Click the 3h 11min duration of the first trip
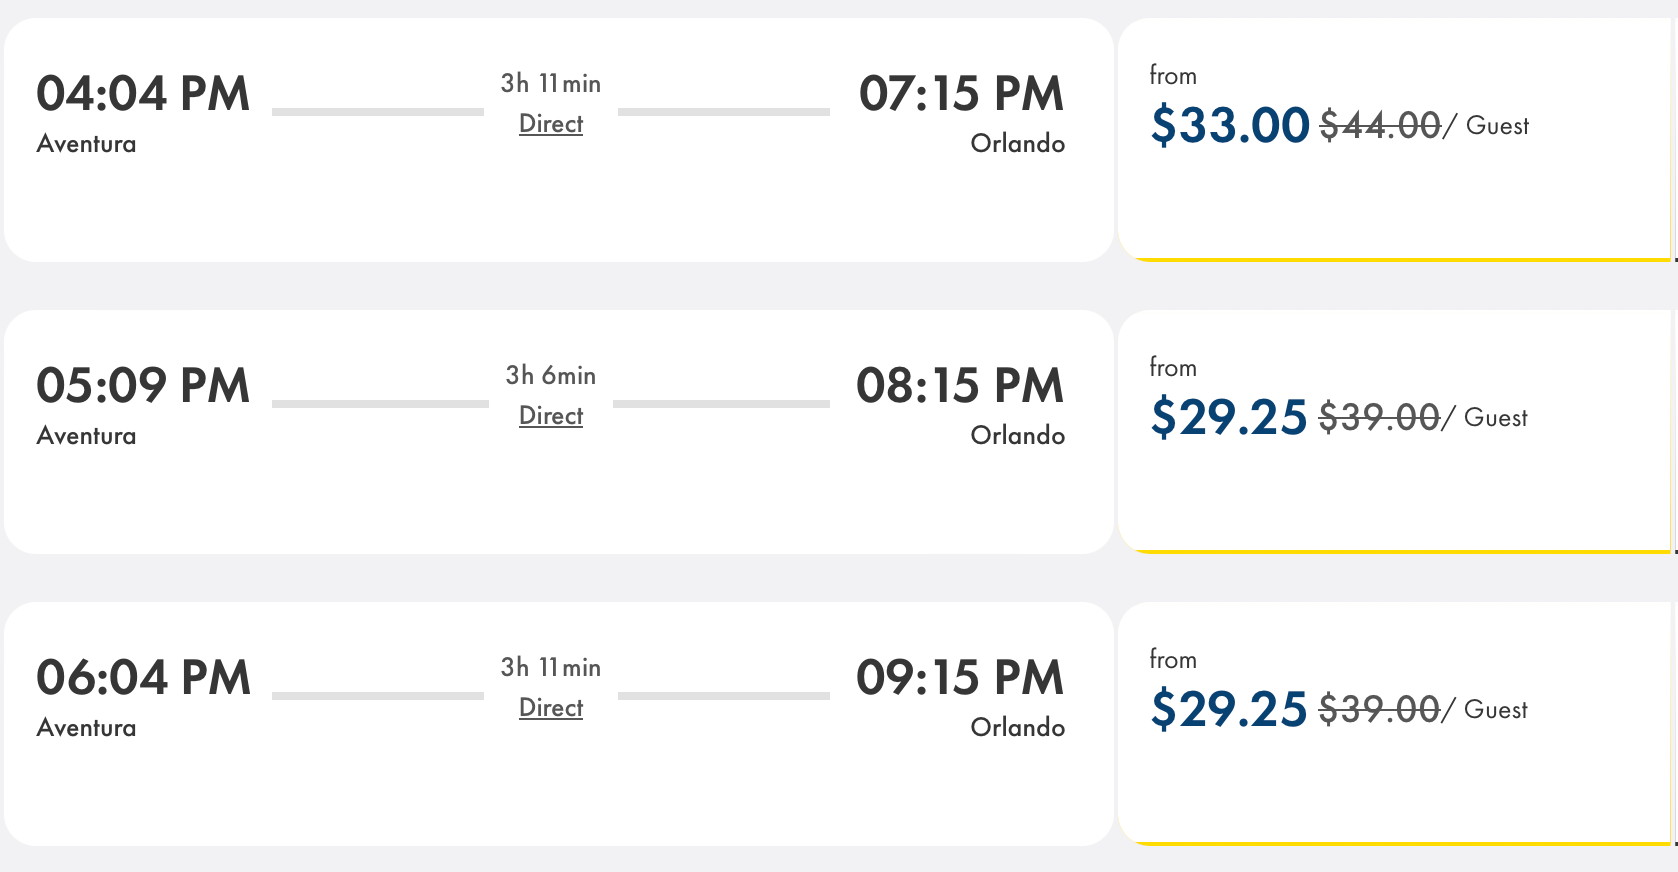 [550, 83]
